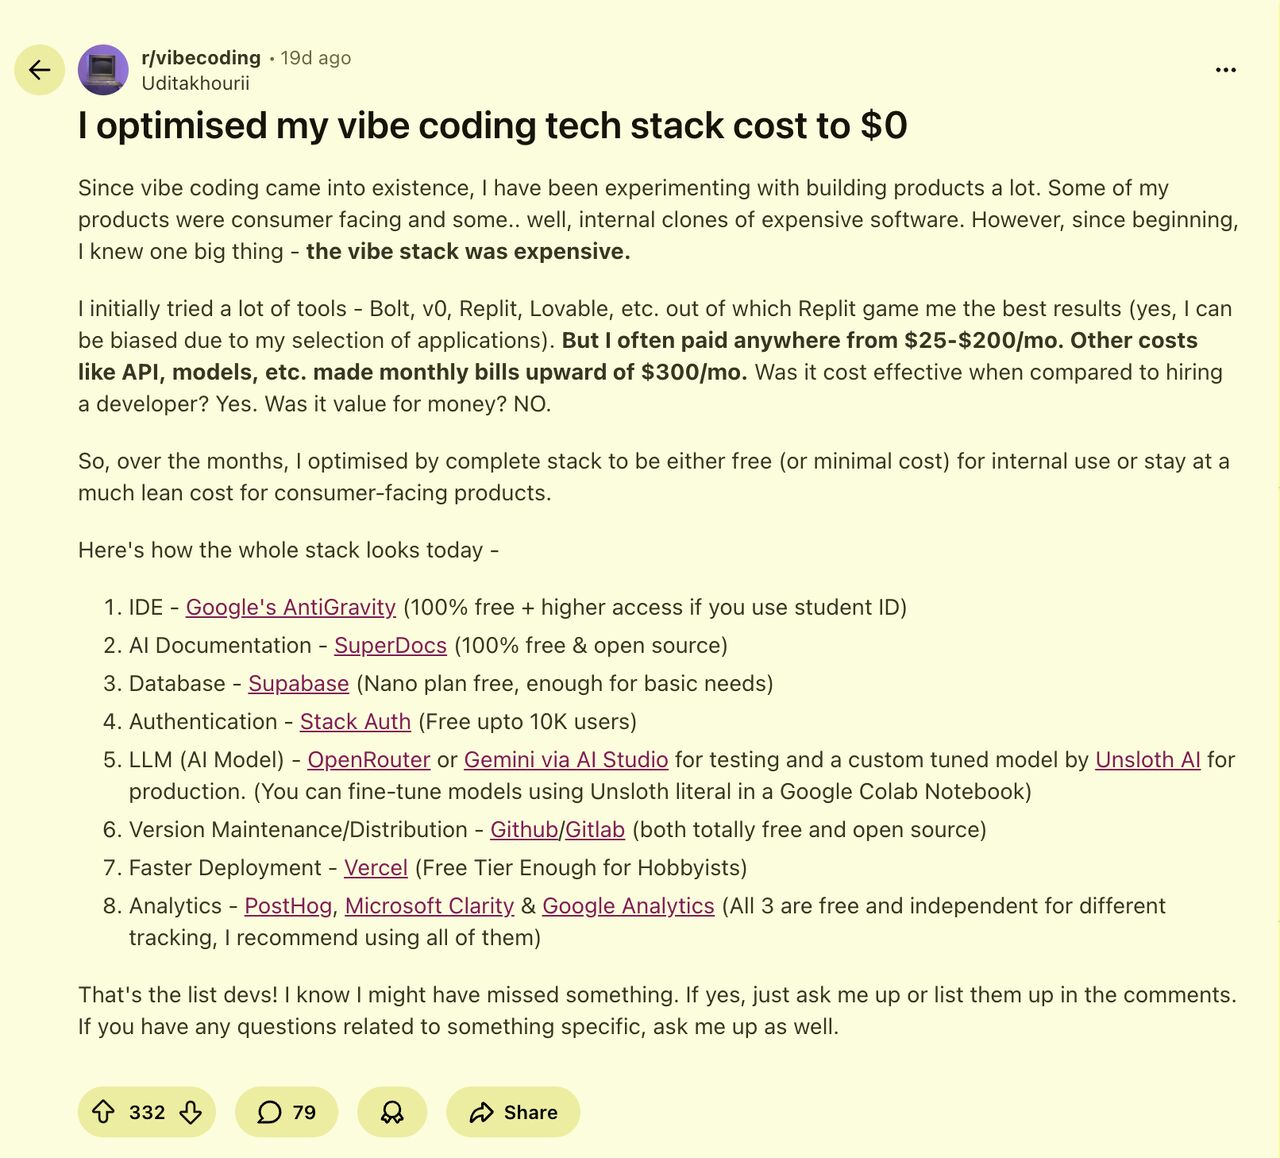Open the Vercel link
Screen dimensions: 1280x1158
click(375, 867)
